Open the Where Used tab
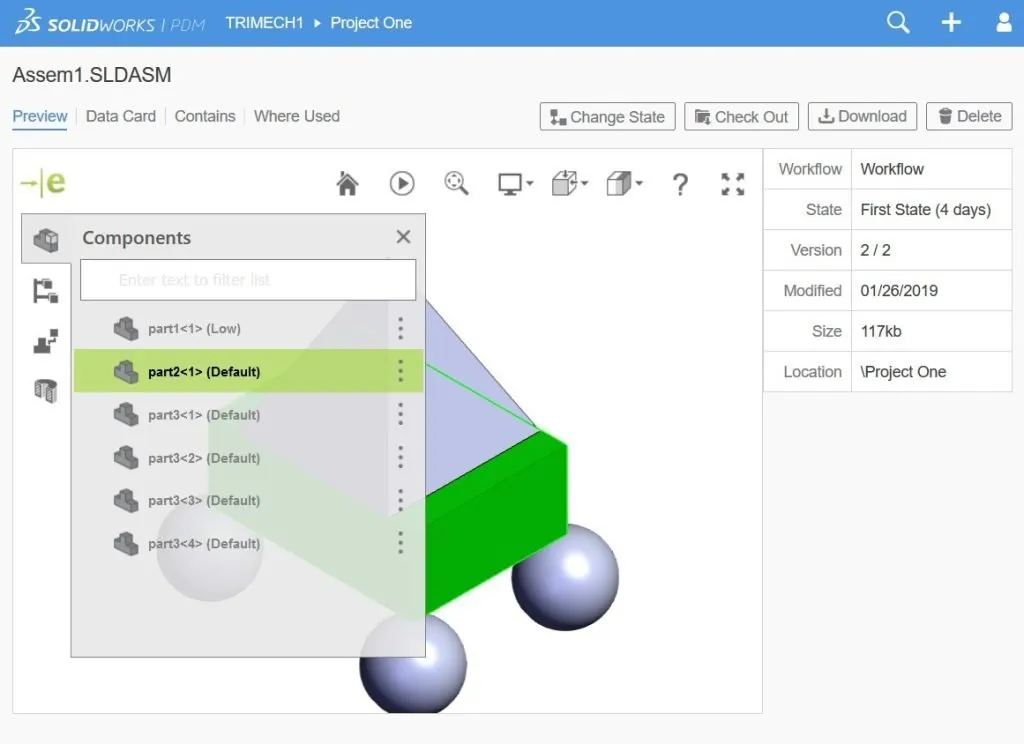This screenshot has width=1024, height=744. click(296, 116)
